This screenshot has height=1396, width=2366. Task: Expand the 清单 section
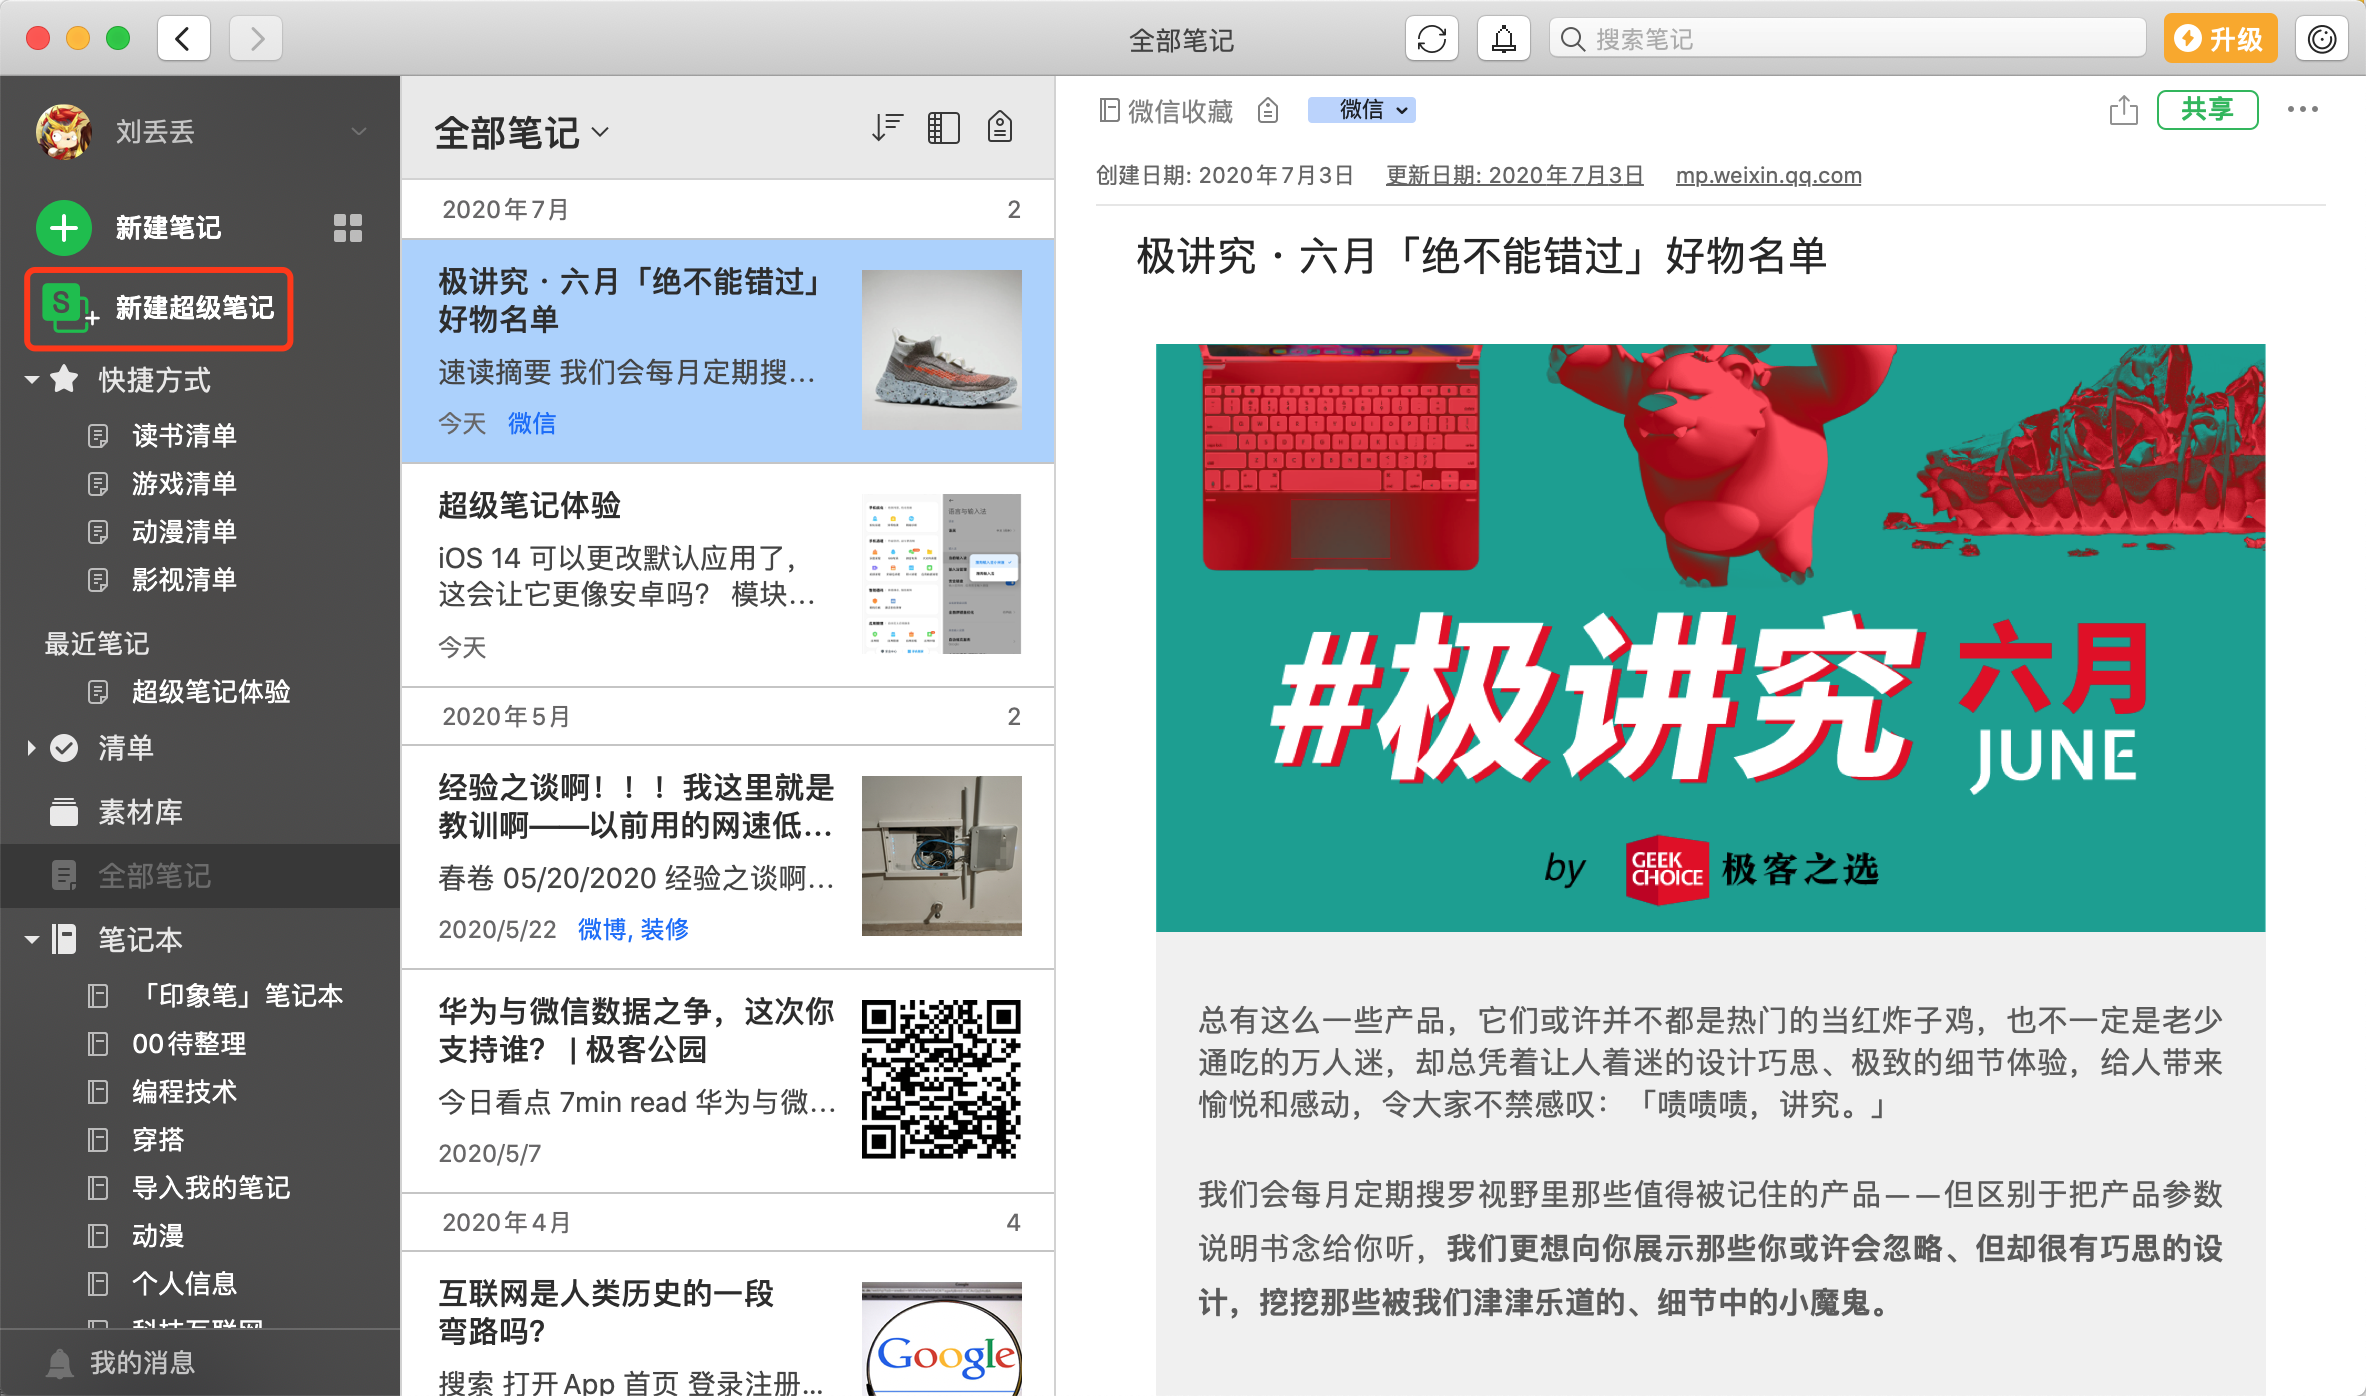tap(31, 748)
